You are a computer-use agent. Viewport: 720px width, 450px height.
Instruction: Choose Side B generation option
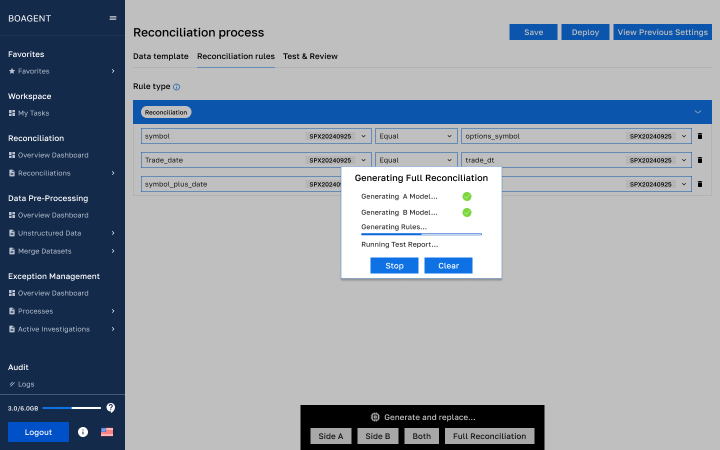[x=377, y=436]
